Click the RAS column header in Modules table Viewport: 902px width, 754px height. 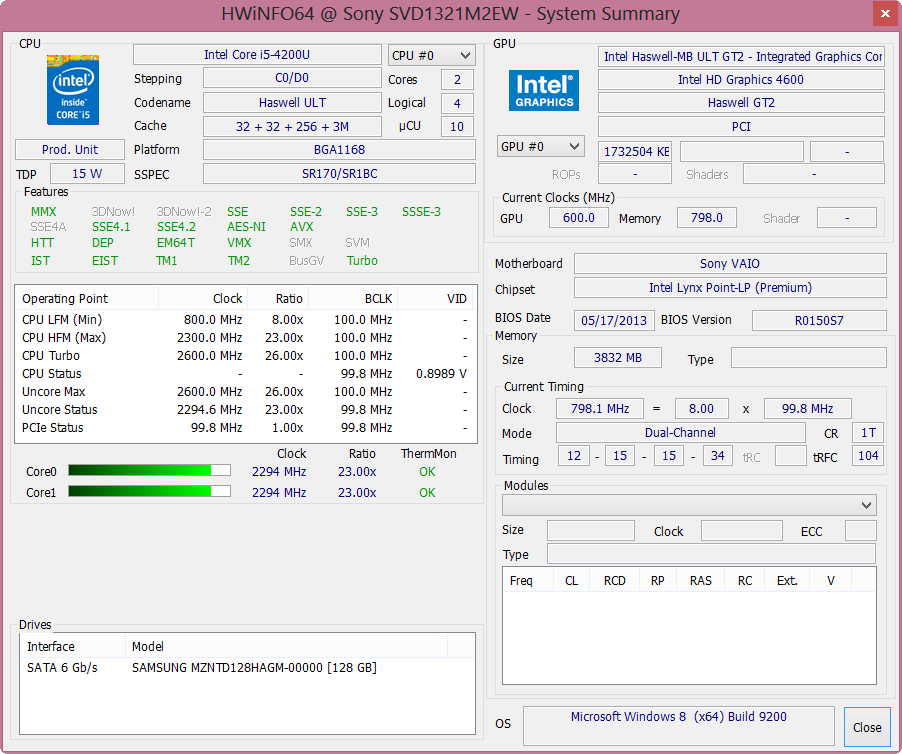point(701,580)
